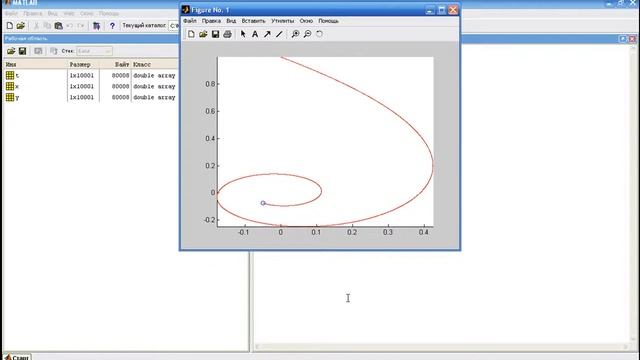640x360 pixels.
Task: Open Вставить menu in Figure window
Action: click(253, 21)
